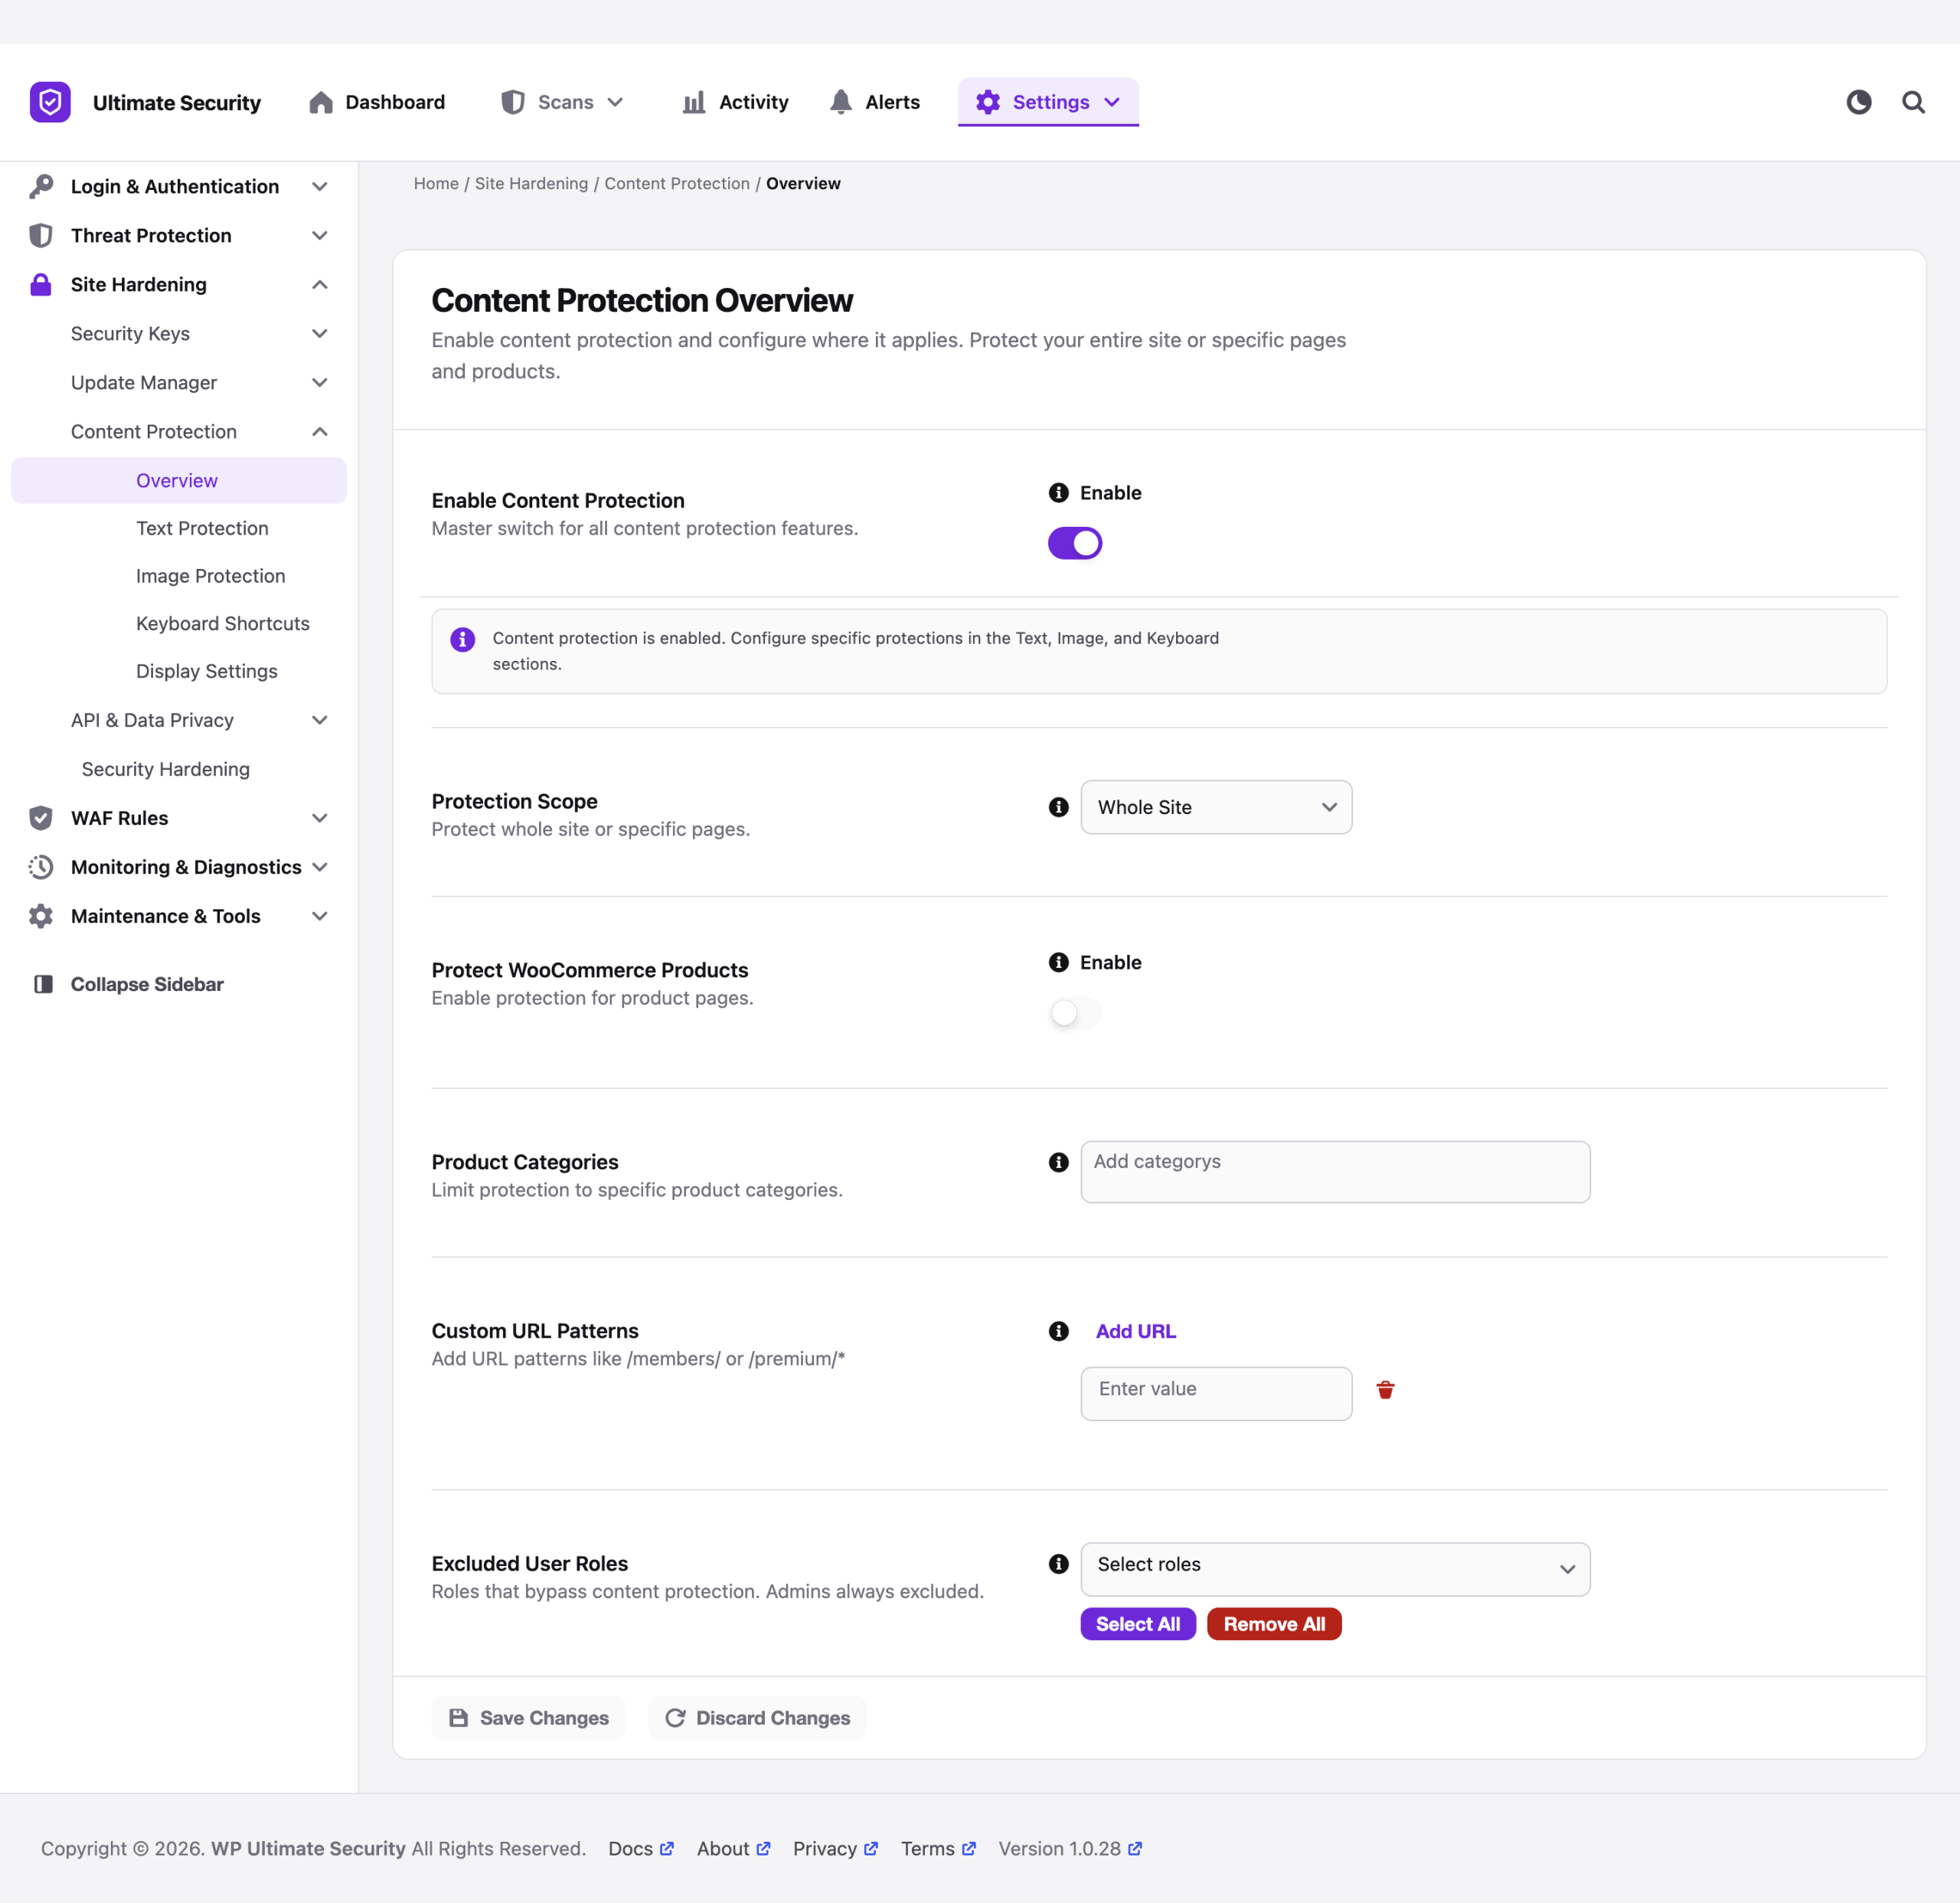Open the Settings menu in top navigation
The image size is (1960, 1903).
[1048, 102]
